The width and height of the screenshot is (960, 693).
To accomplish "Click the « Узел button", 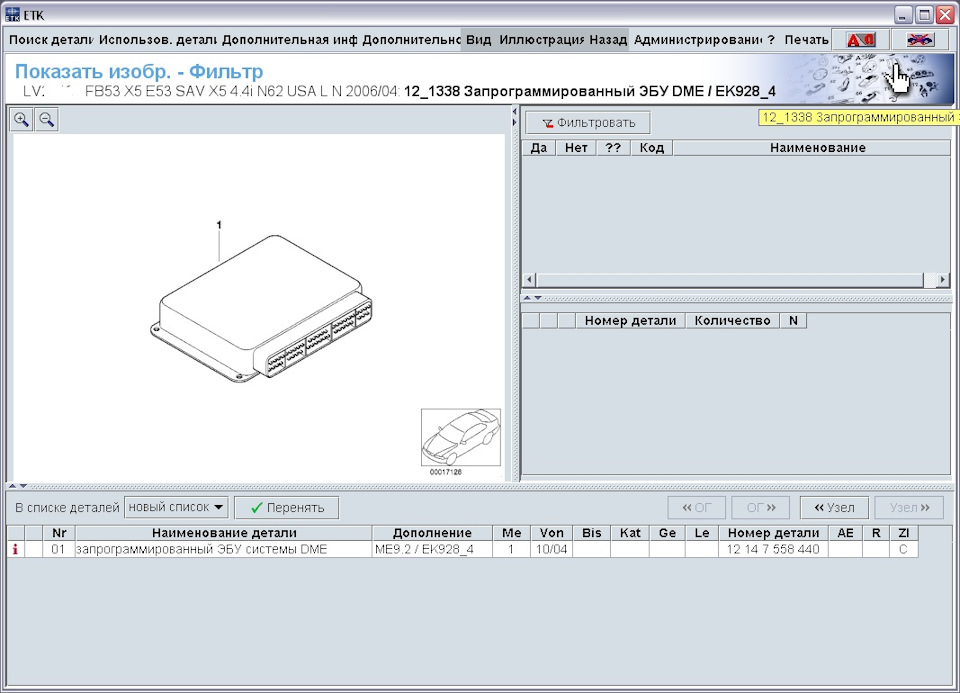I will tap(834, 508).
